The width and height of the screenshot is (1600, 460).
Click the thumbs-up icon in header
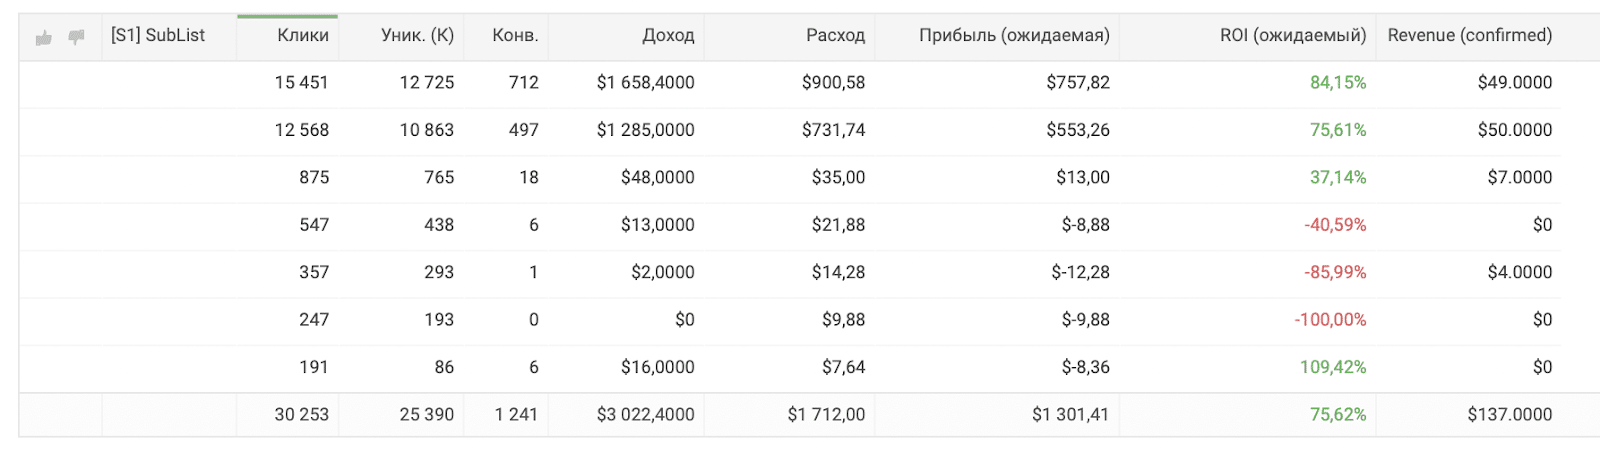tap(43, 38)
